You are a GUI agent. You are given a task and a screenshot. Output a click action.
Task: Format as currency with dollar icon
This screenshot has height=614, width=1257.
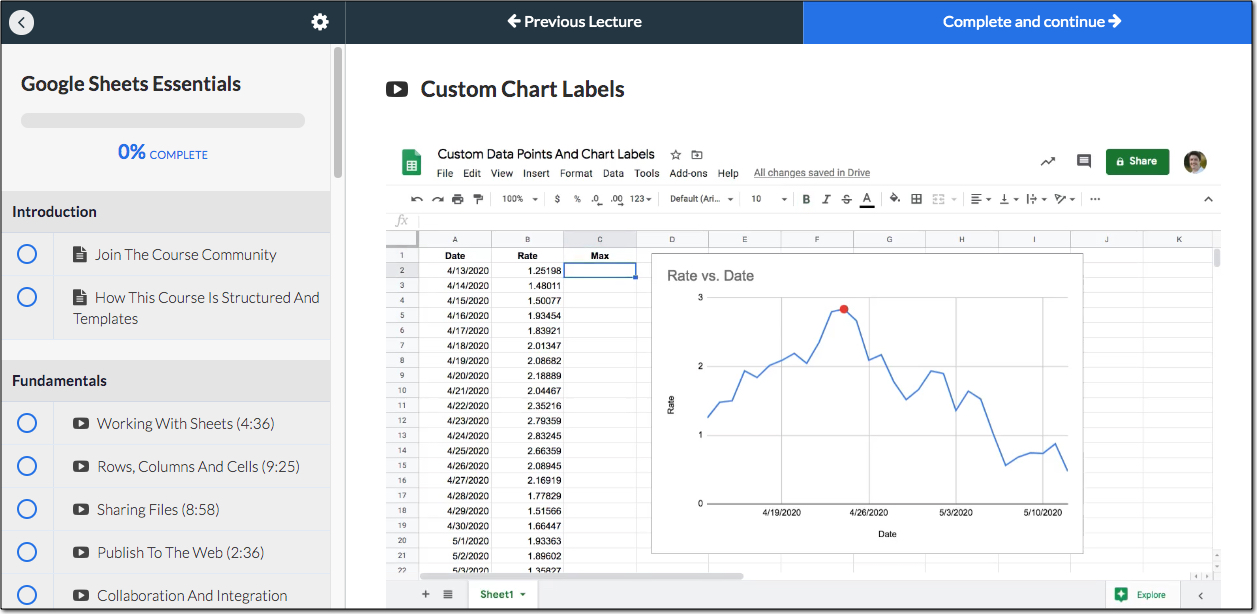pos(557,199)
